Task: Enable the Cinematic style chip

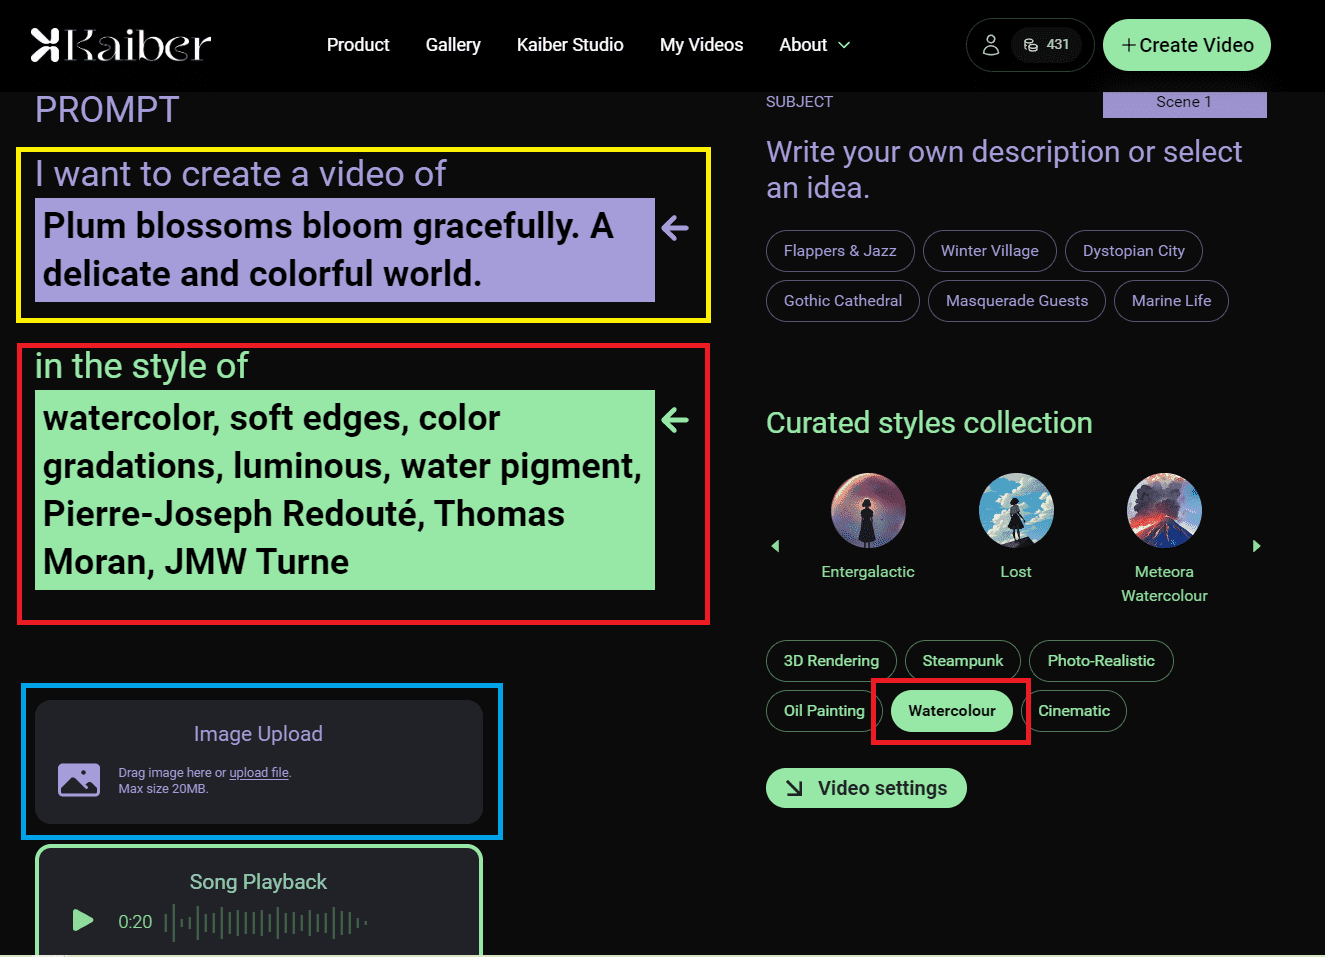Action: point(1074,711)
